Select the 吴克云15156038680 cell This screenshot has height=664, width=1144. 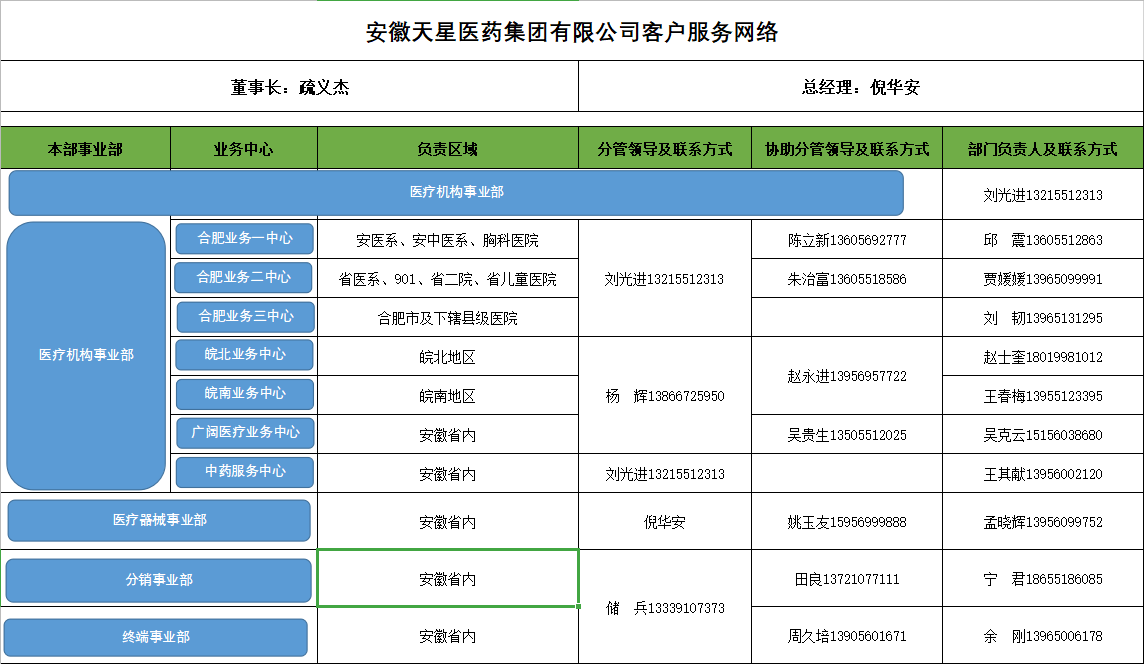pyautogui.click(x=1043, y=435)
